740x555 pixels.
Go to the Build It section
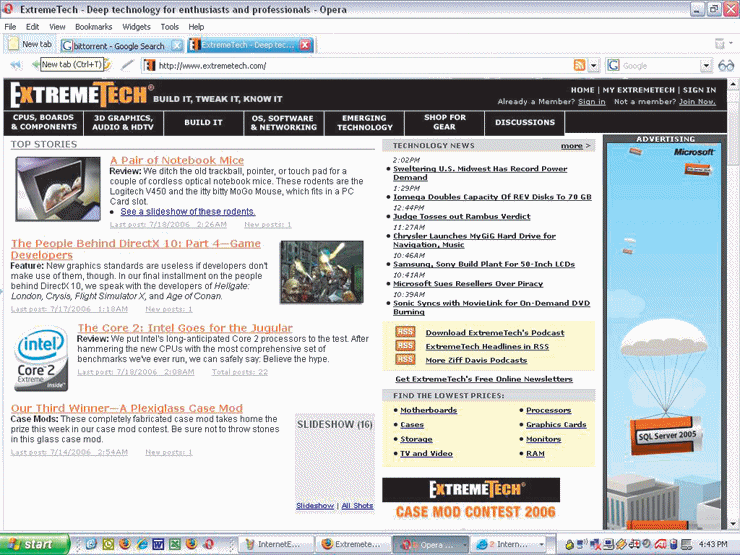tap(203, 122)
